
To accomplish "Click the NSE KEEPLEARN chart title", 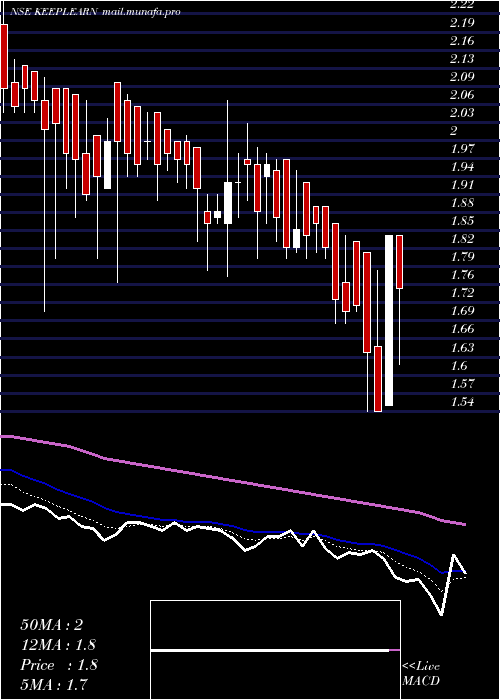I will pyautogui.click(x=52, y=12).
